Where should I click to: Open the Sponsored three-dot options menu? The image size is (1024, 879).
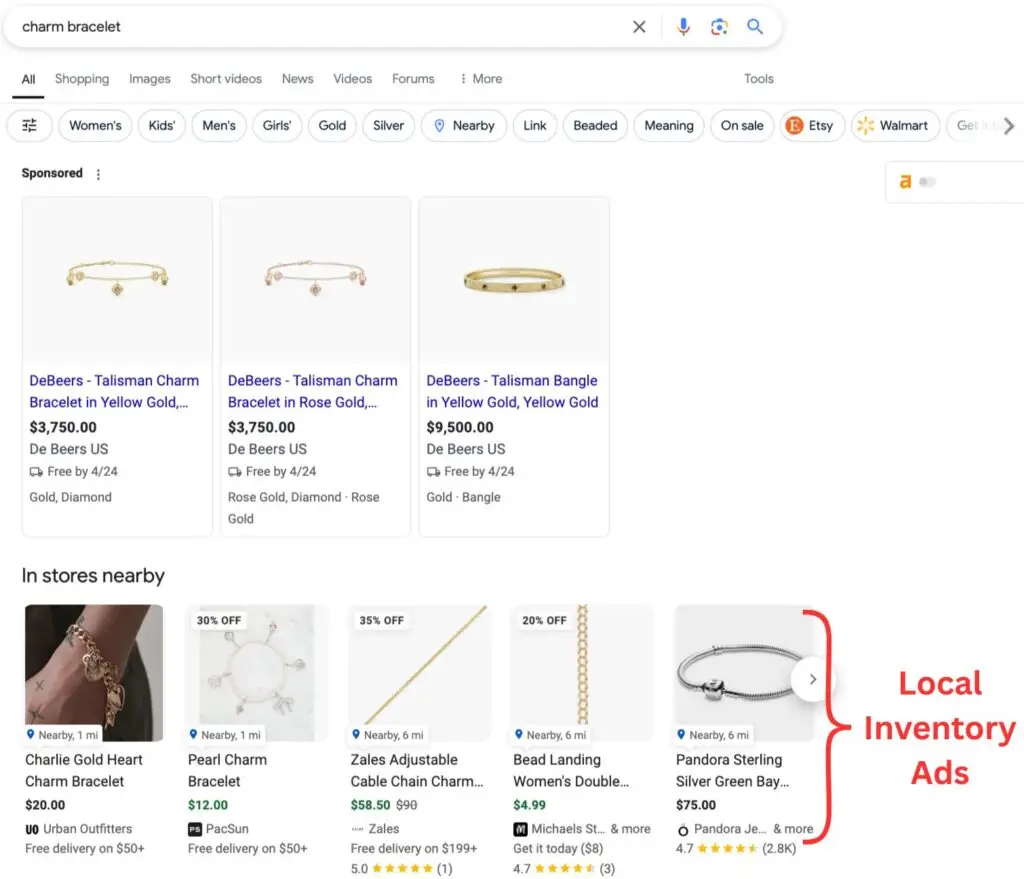[x=98, y=173]
